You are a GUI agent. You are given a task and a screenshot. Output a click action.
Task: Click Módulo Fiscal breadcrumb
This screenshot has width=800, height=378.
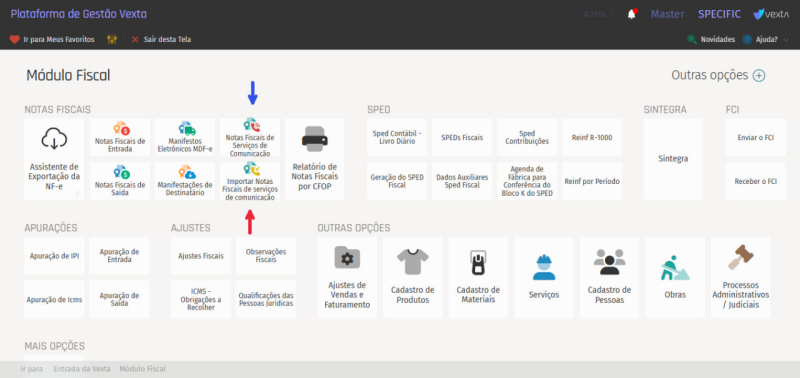coord(142,369)
